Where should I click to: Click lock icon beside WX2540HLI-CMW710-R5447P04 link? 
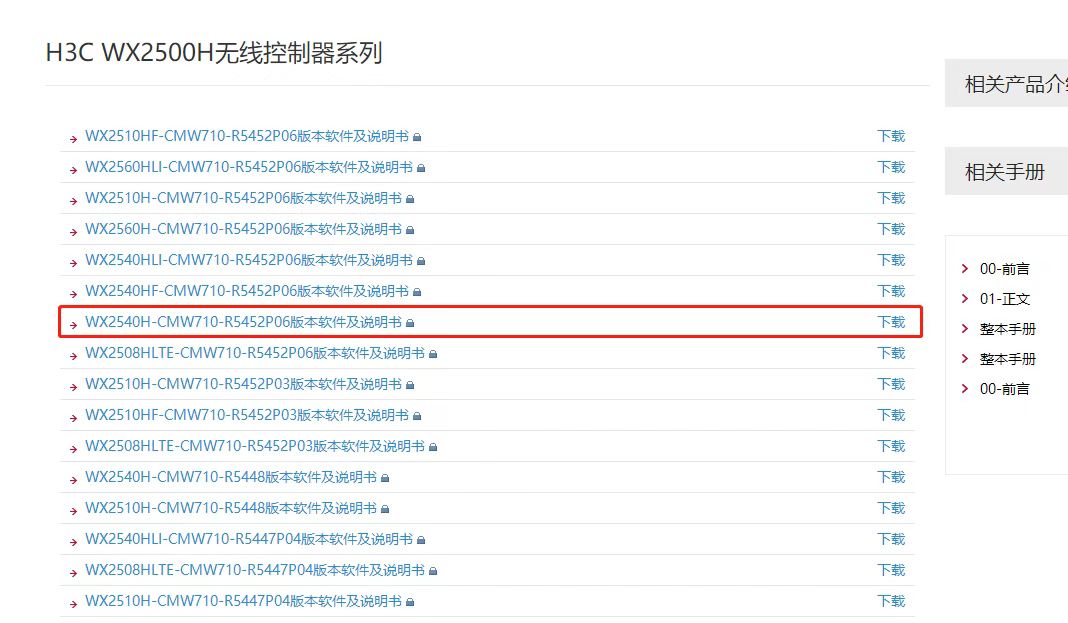[421, 540]
